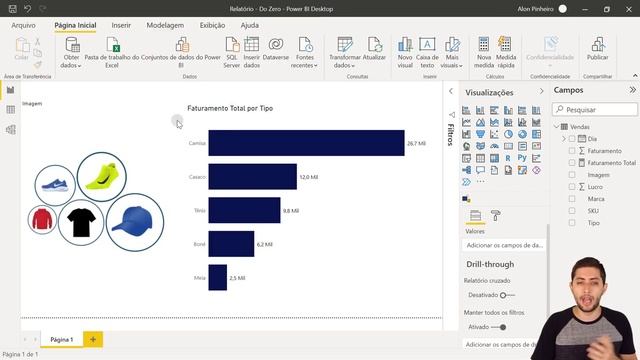Open the Fontes recentes dropdown

(304, 53)
